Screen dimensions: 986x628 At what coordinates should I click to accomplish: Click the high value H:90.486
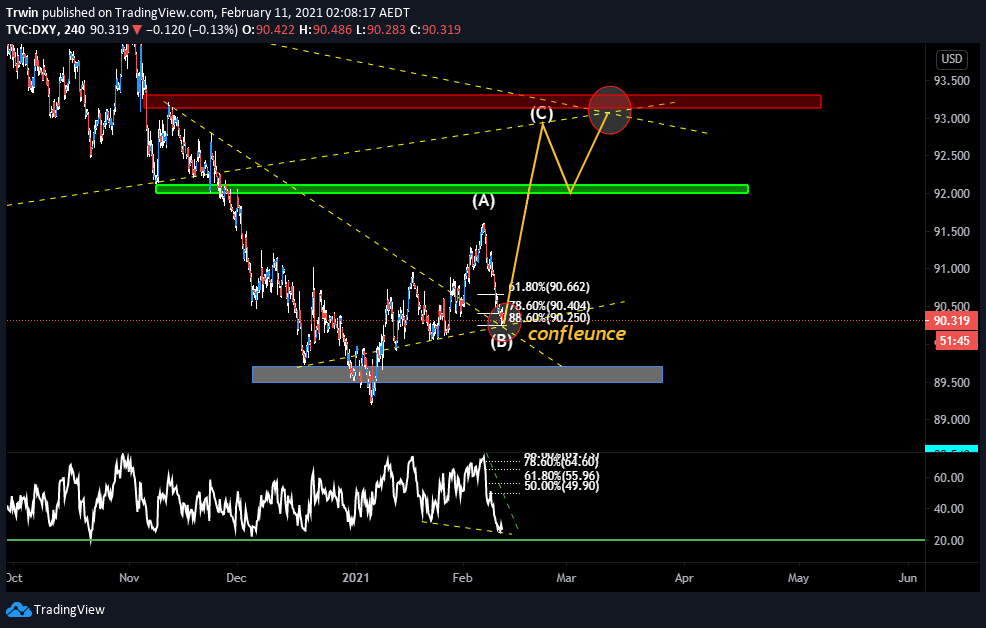(x=325, y=30)
